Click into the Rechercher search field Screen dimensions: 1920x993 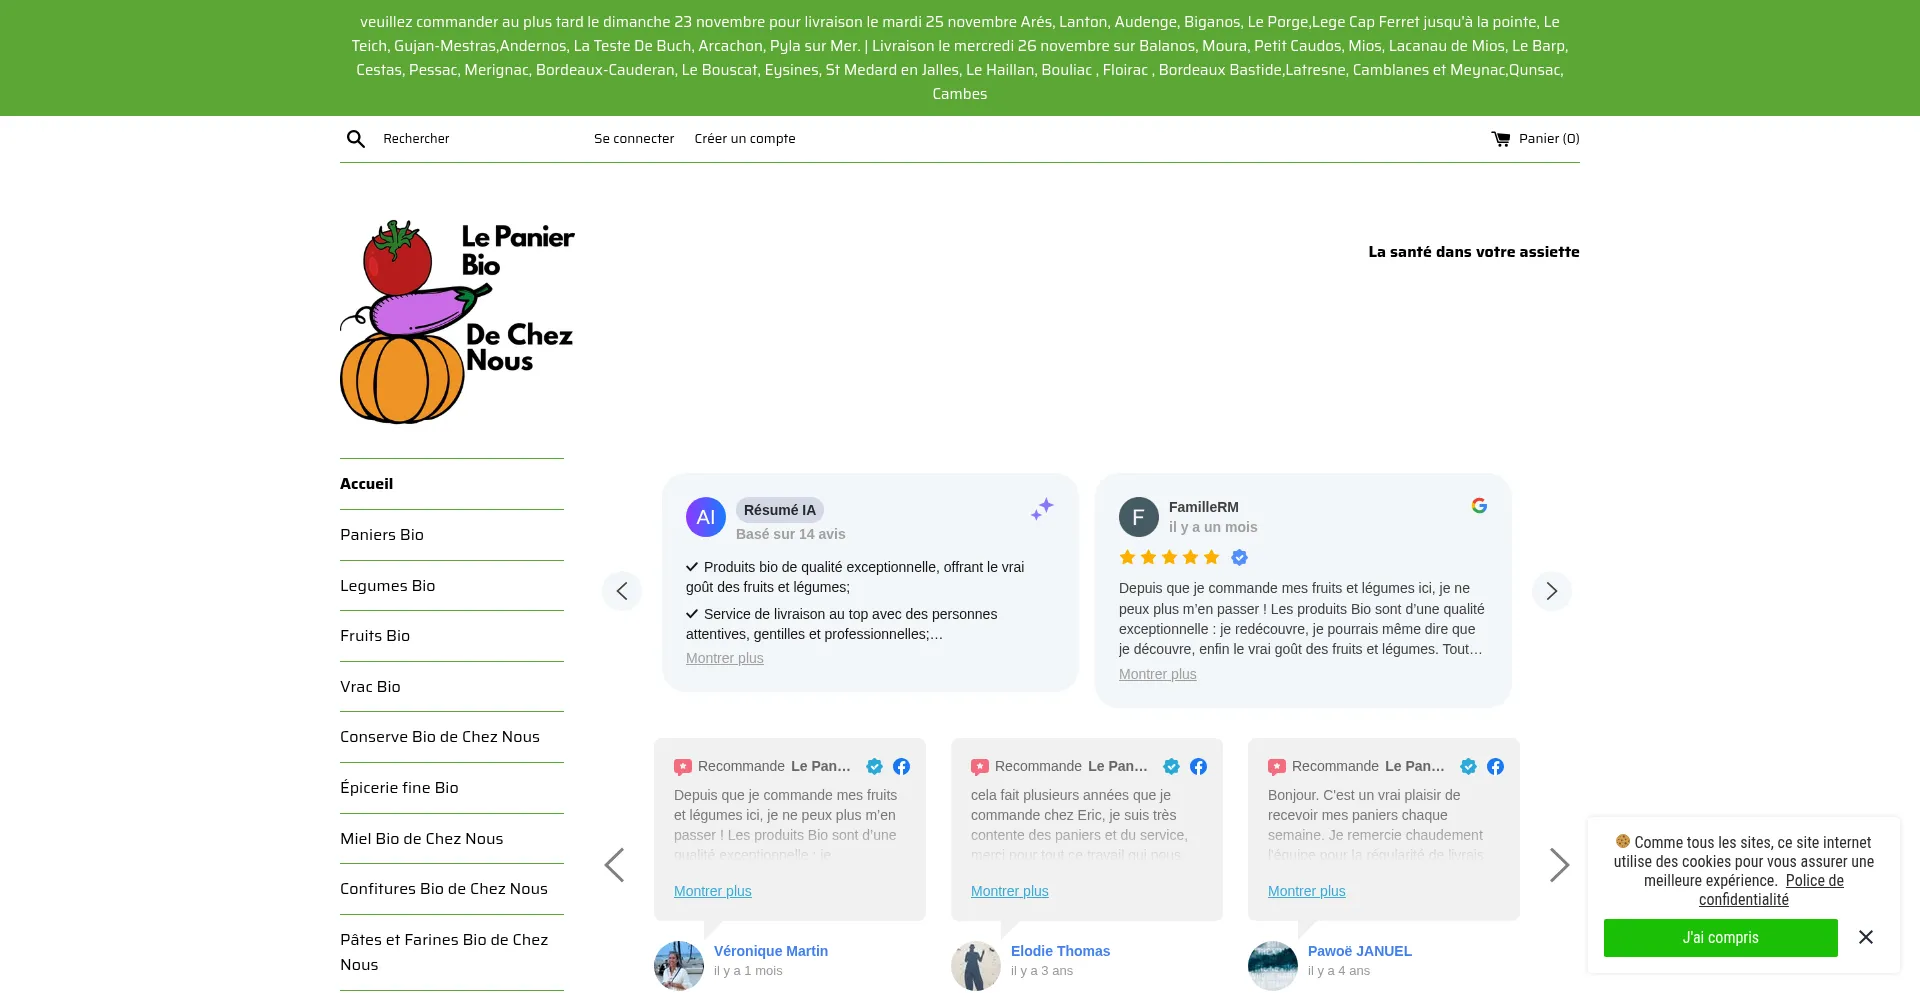pyautogui.click(x=470, y=139)
